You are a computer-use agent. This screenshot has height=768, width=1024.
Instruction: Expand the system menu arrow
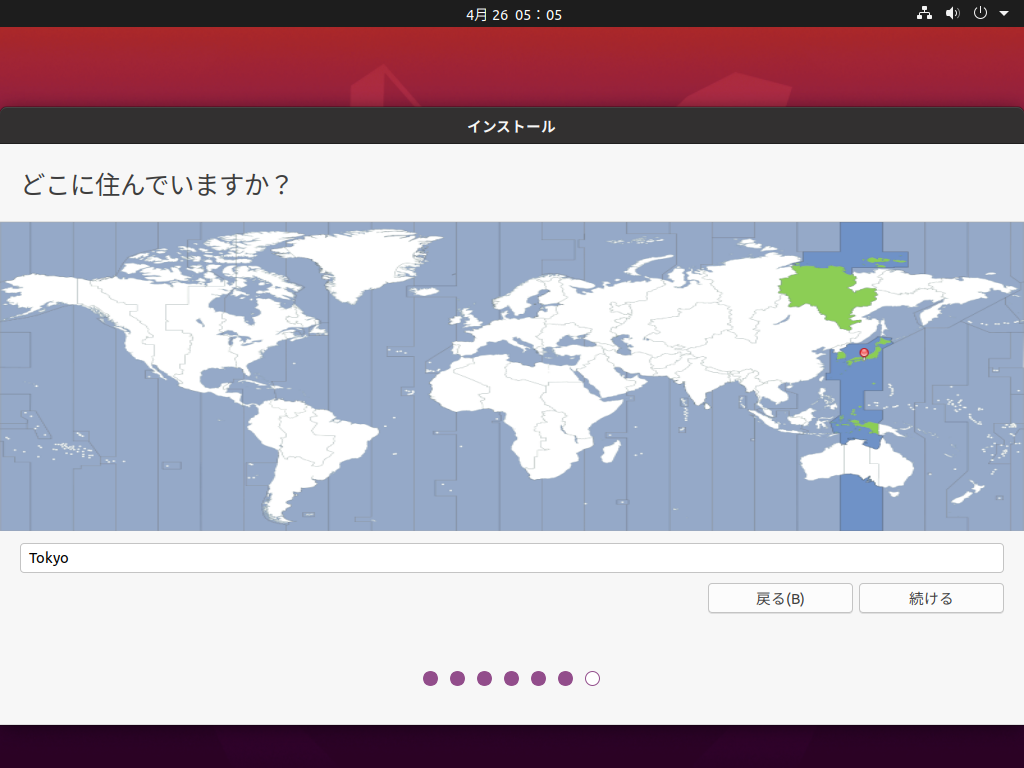point(1004,14)
